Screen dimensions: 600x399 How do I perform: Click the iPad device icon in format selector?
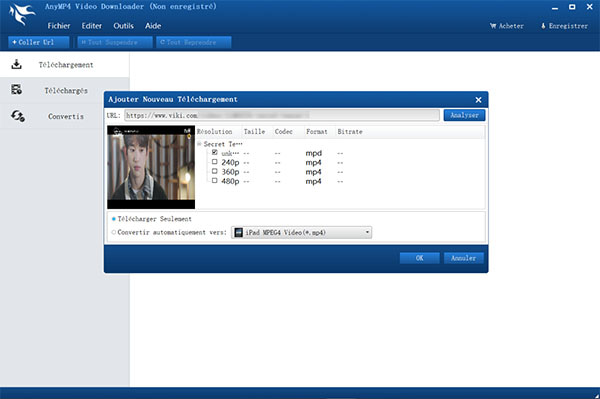coord(238,233)
